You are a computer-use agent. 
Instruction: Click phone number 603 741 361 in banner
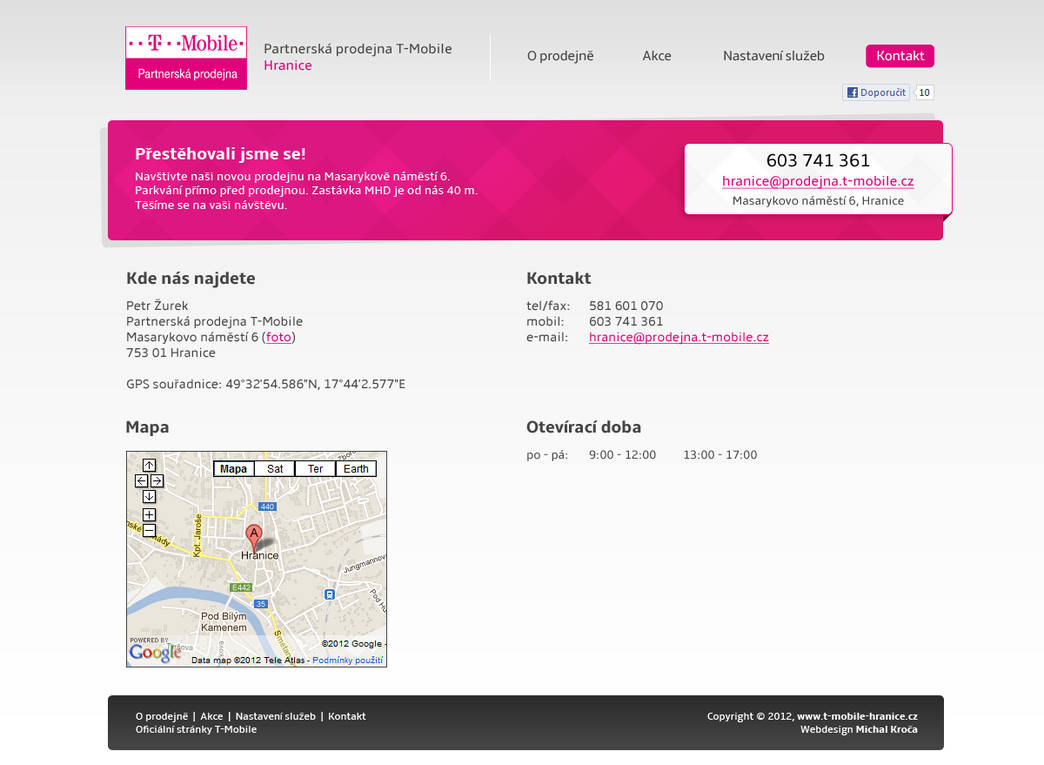pos(818,160)
